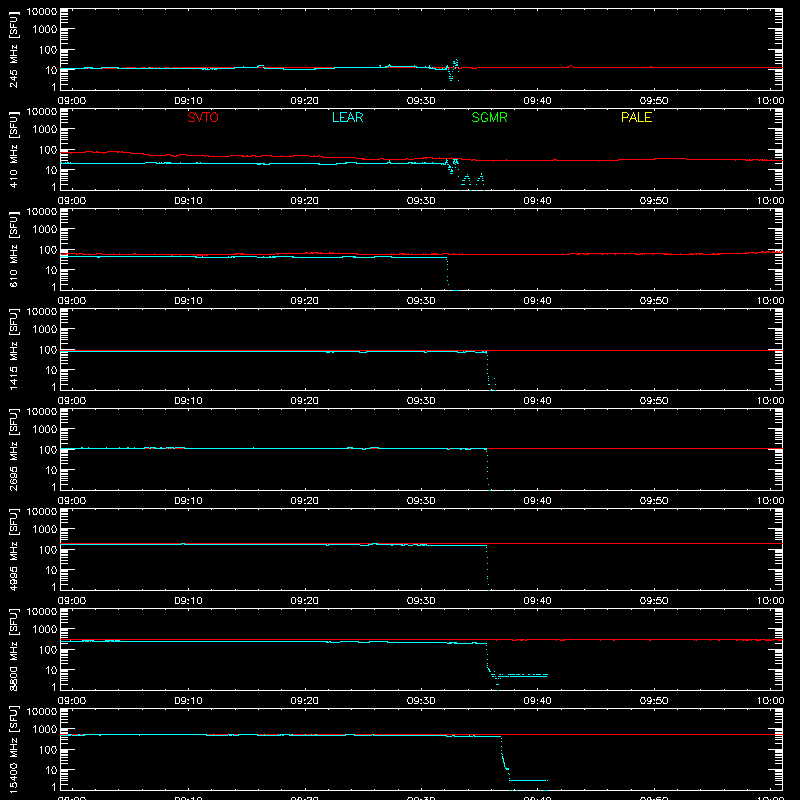This screenshot has height=800, width=800.
Task: Select the 610 MHz [SFU] axis label
Action: coord(14,249)
